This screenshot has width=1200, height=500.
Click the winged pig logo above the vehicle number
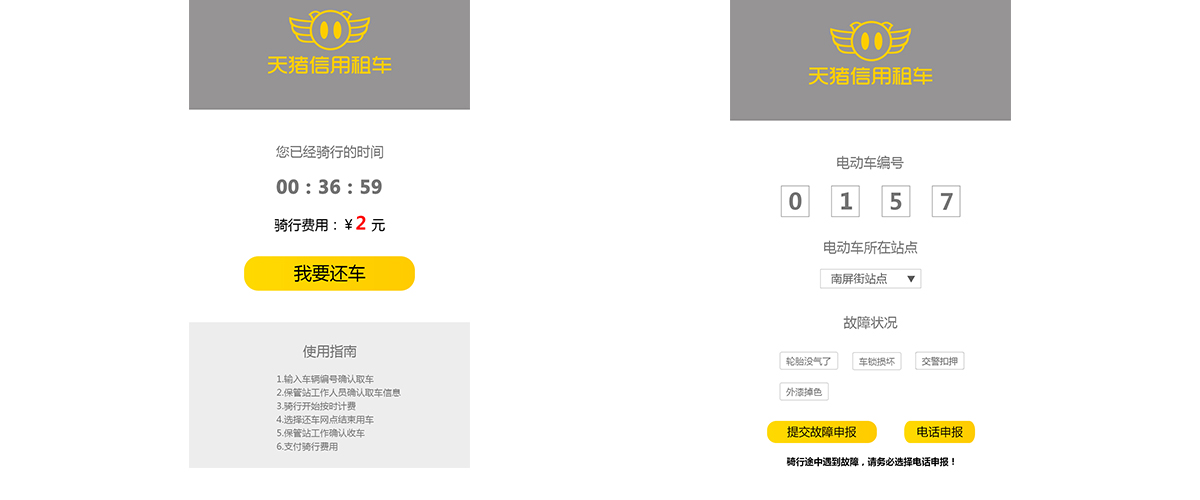[871, 40]
